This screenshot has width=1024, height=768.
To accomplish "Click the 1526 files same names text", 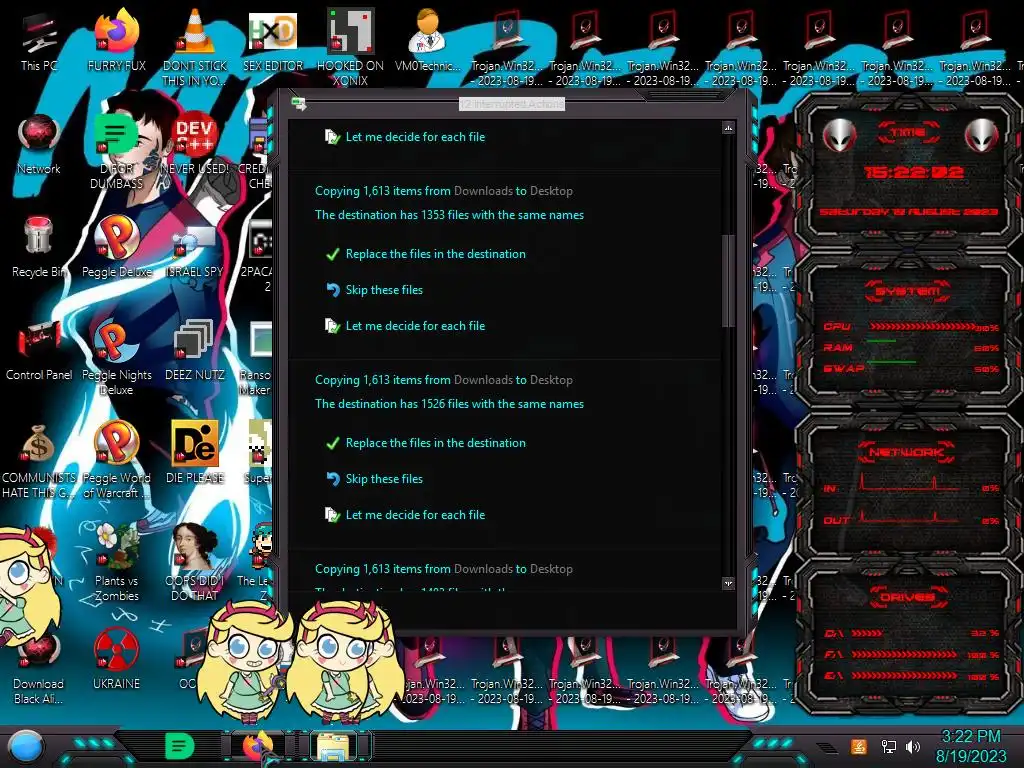I will point(449,404).
